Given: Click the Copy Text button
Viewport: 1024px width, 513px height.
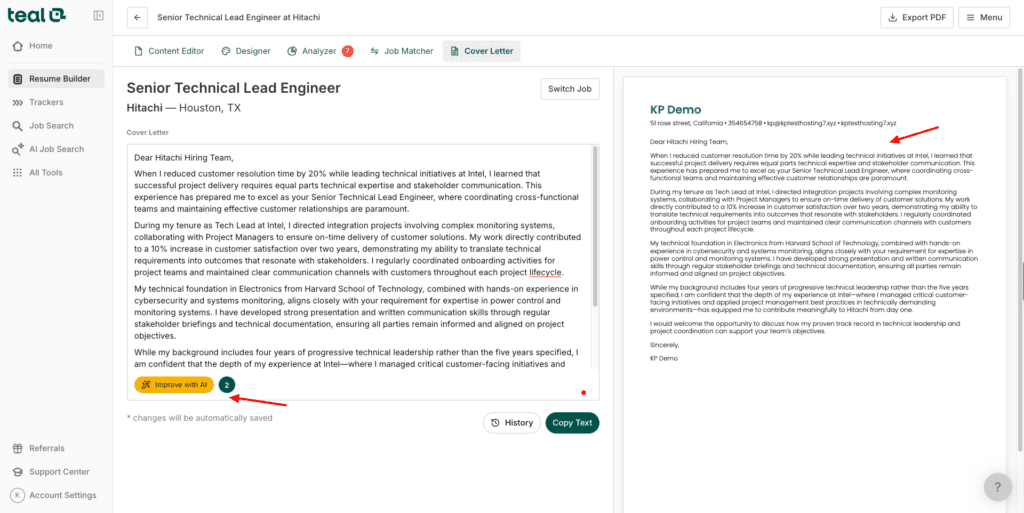Looking at the screenshot, I should tap(572, 423).
